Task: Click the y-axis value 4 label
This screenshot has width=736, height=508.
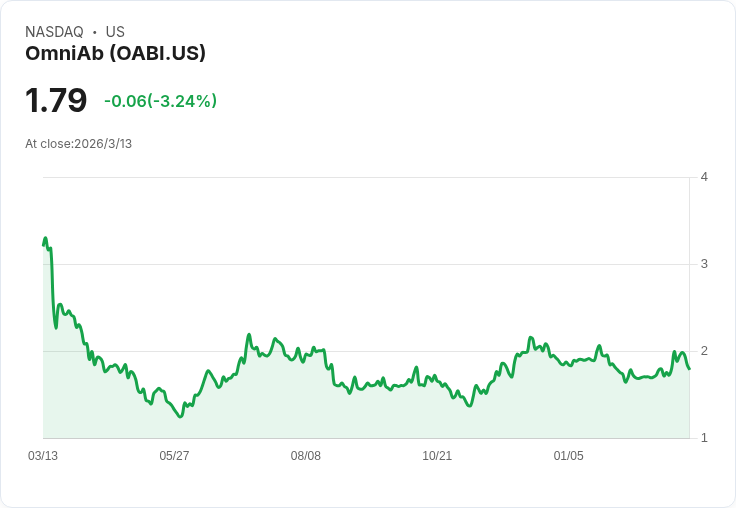Action: point(704,177)
